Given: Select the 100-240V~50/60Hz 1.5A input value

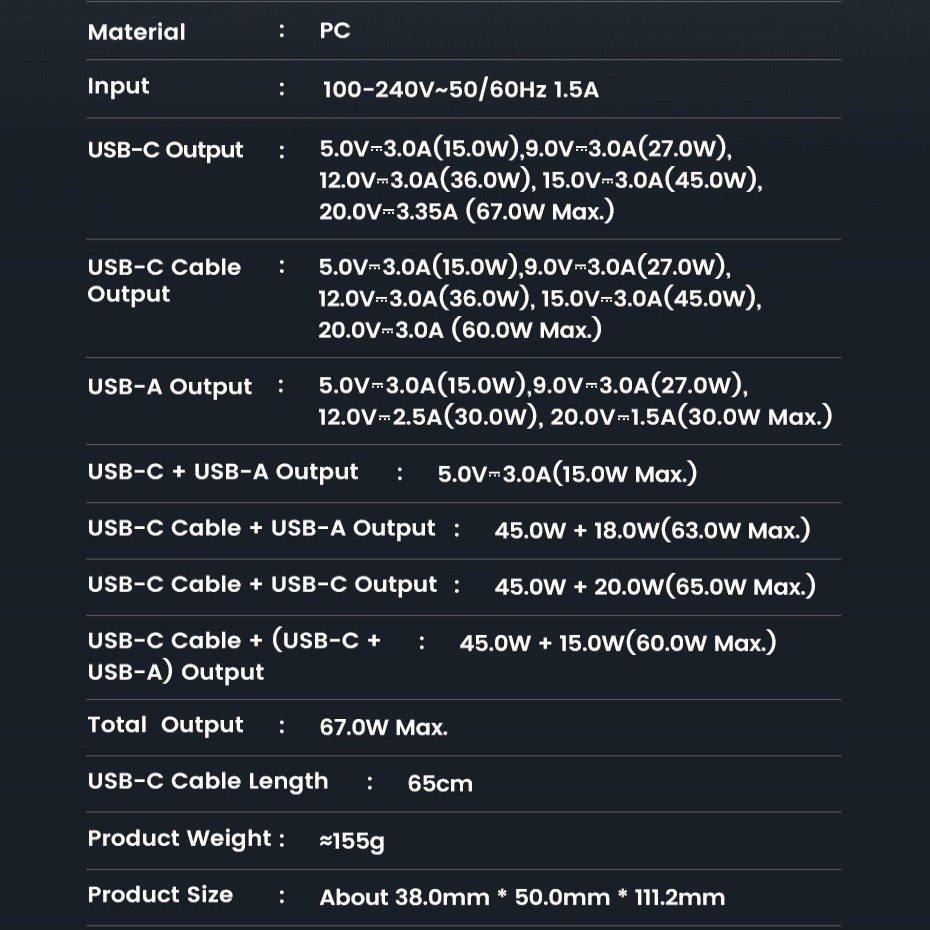Looking at the screenshot, I should tap(460, 90).
